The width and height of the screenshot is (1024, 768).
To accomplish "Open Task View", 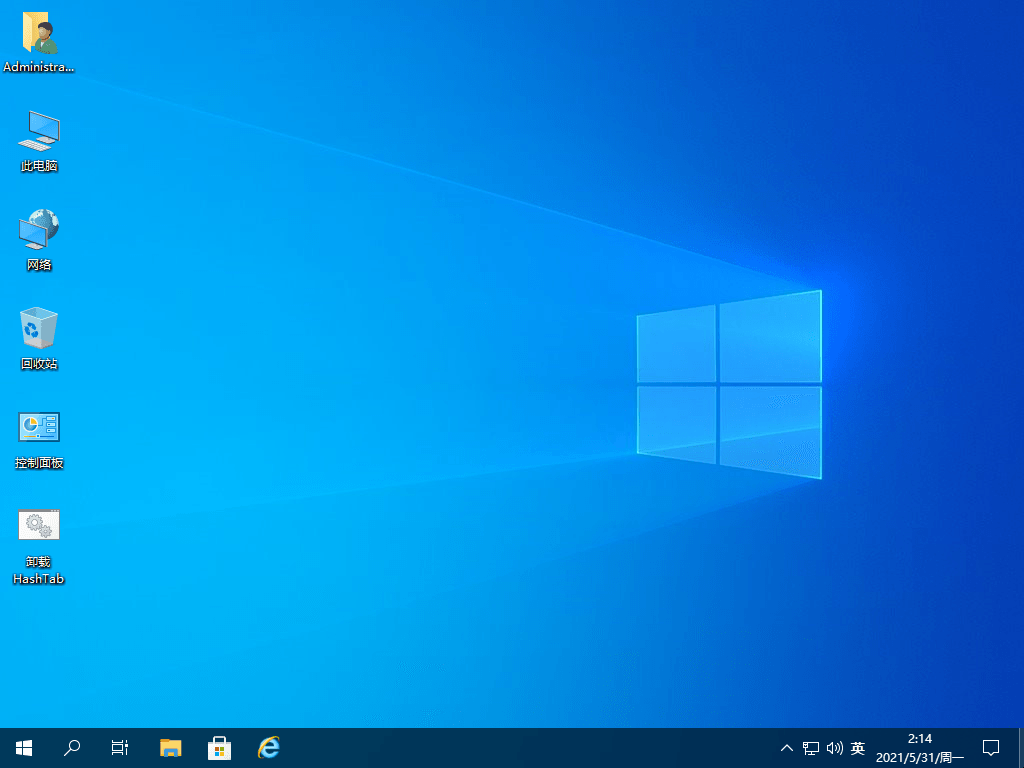I will [119, 747].
